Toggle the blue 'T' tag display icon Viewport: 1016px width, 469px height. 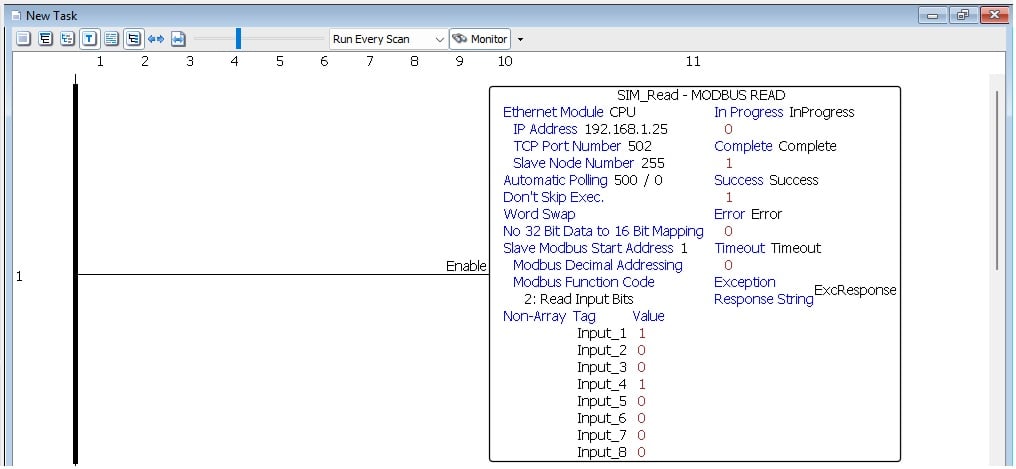click(x=89, y=39)
